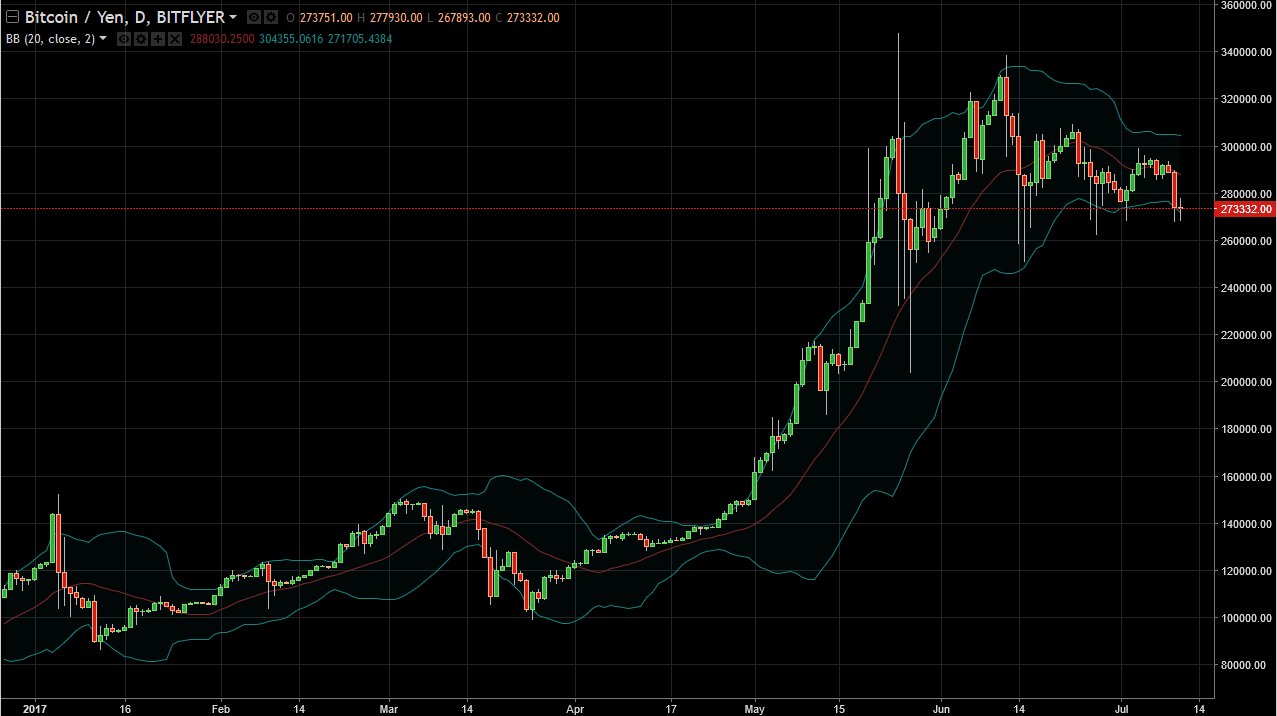Click the 300000.00 price axis label
Screen dimensions: 1277x716
(x=1245, y=147)
